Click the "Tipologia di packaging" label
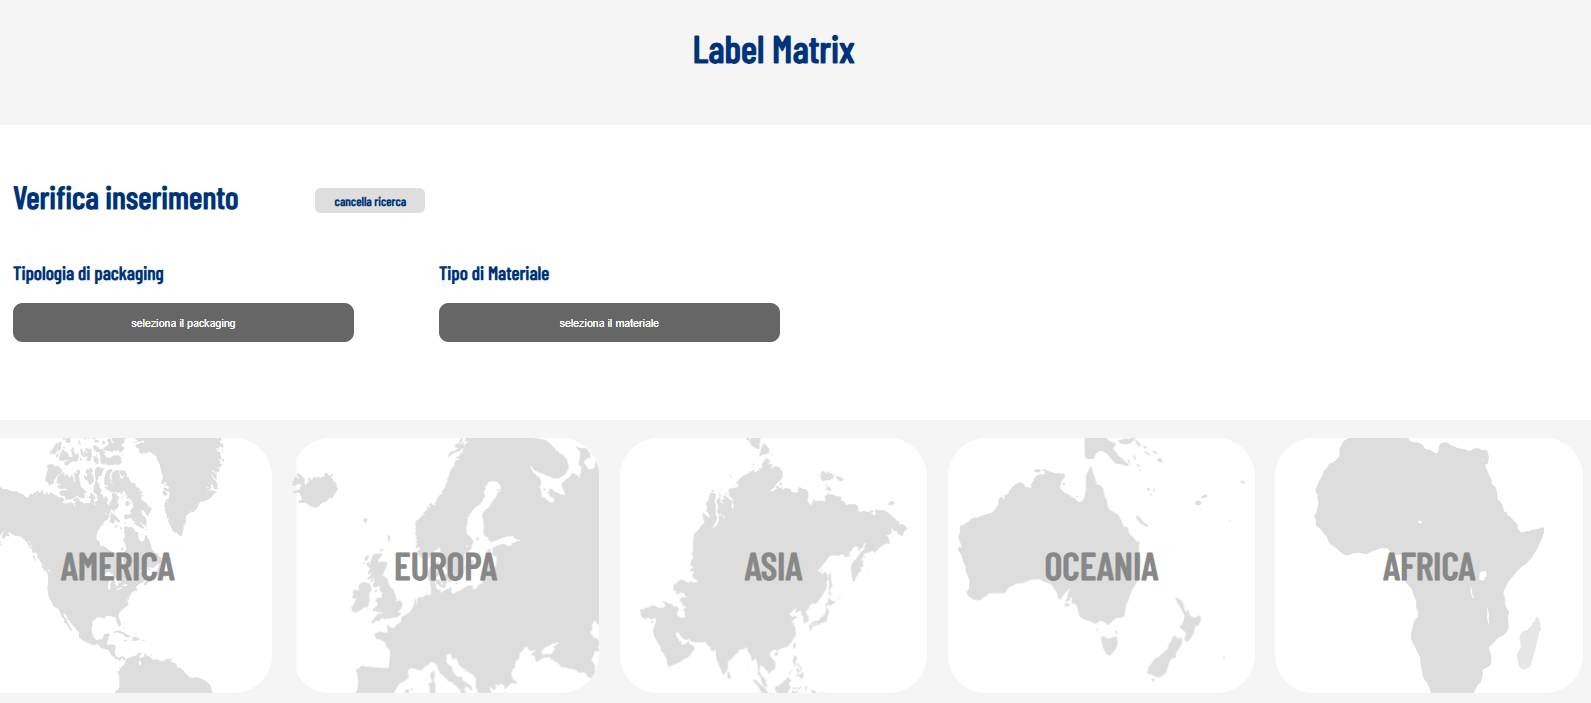 pyautogui.click(x=88, y=274)
